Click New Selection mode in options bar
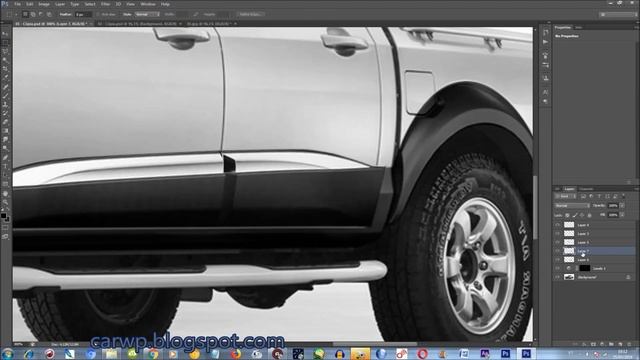 pyautogui.click(x=25, y=14)
